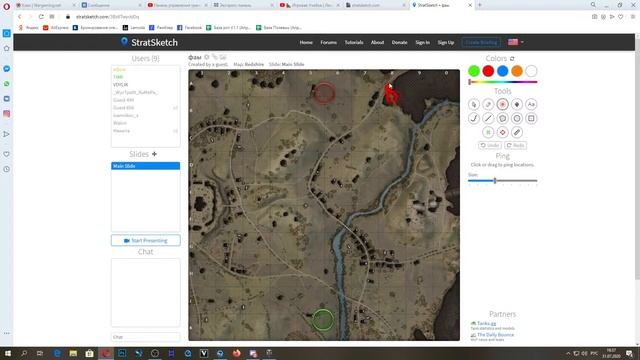Pick the green color swatch
Image resolution: width=640 pixels, height=360 pixels.
tap(474, 71)
